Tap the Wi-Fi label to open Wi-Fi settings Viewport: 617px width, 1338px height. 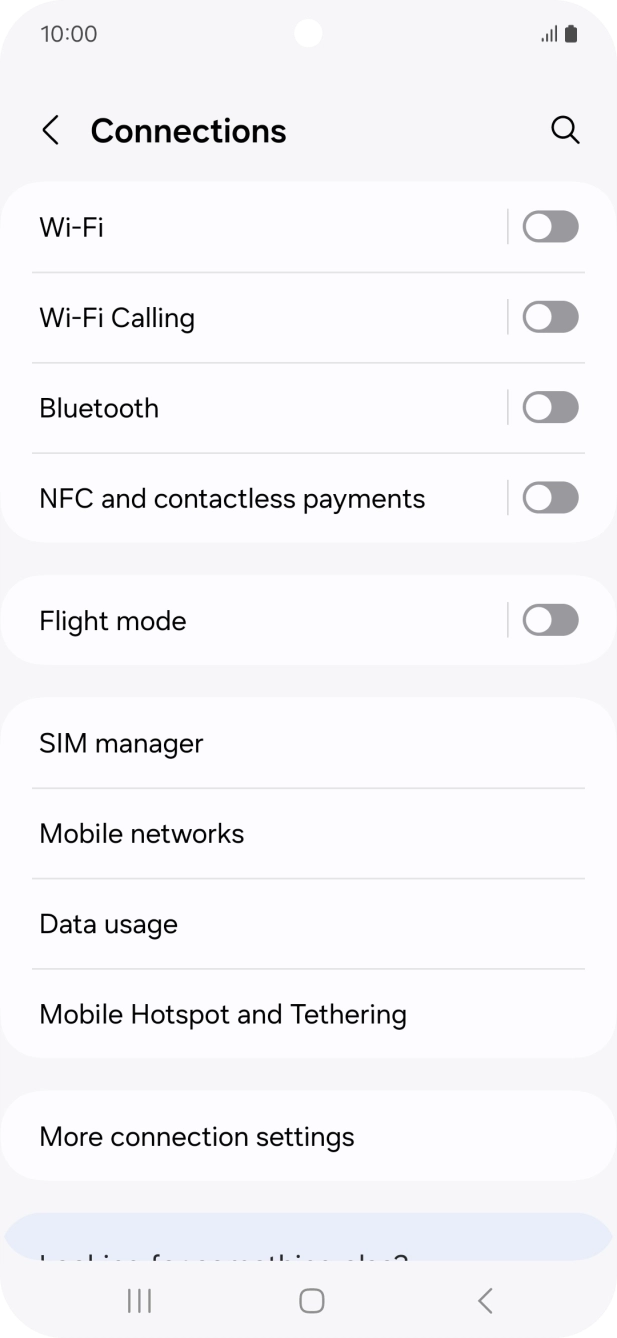[71, 227]
